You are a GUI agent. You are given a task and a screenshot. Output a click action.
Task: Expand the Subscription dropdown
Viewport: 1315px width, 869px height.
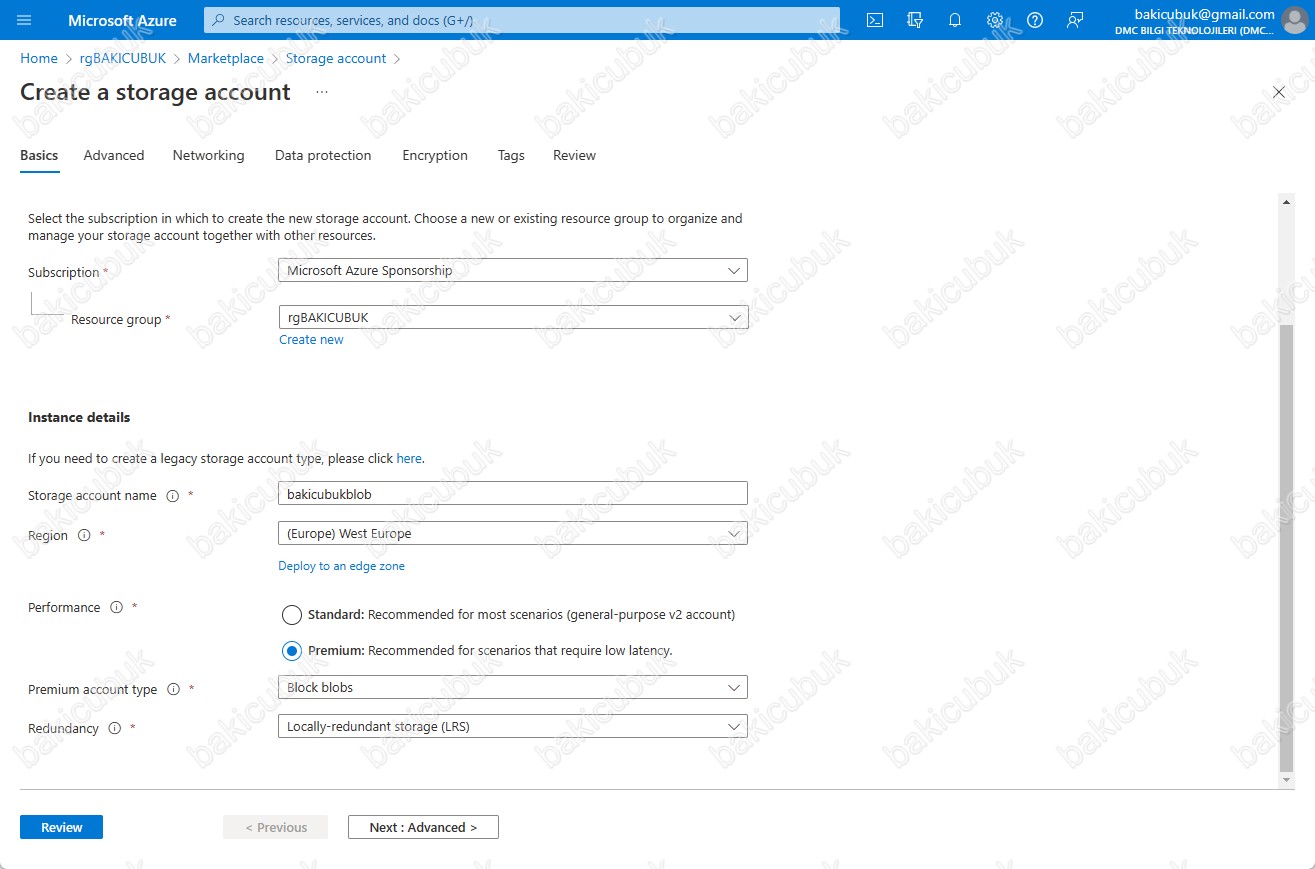click(x=513, y=270)
